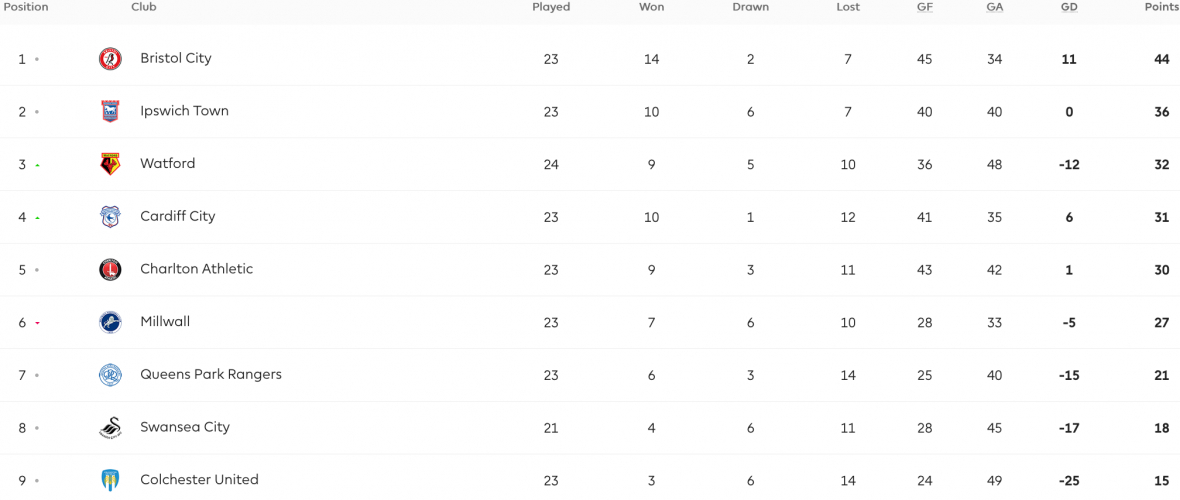Select the Queens Park Rangers crest

(111, 375)
